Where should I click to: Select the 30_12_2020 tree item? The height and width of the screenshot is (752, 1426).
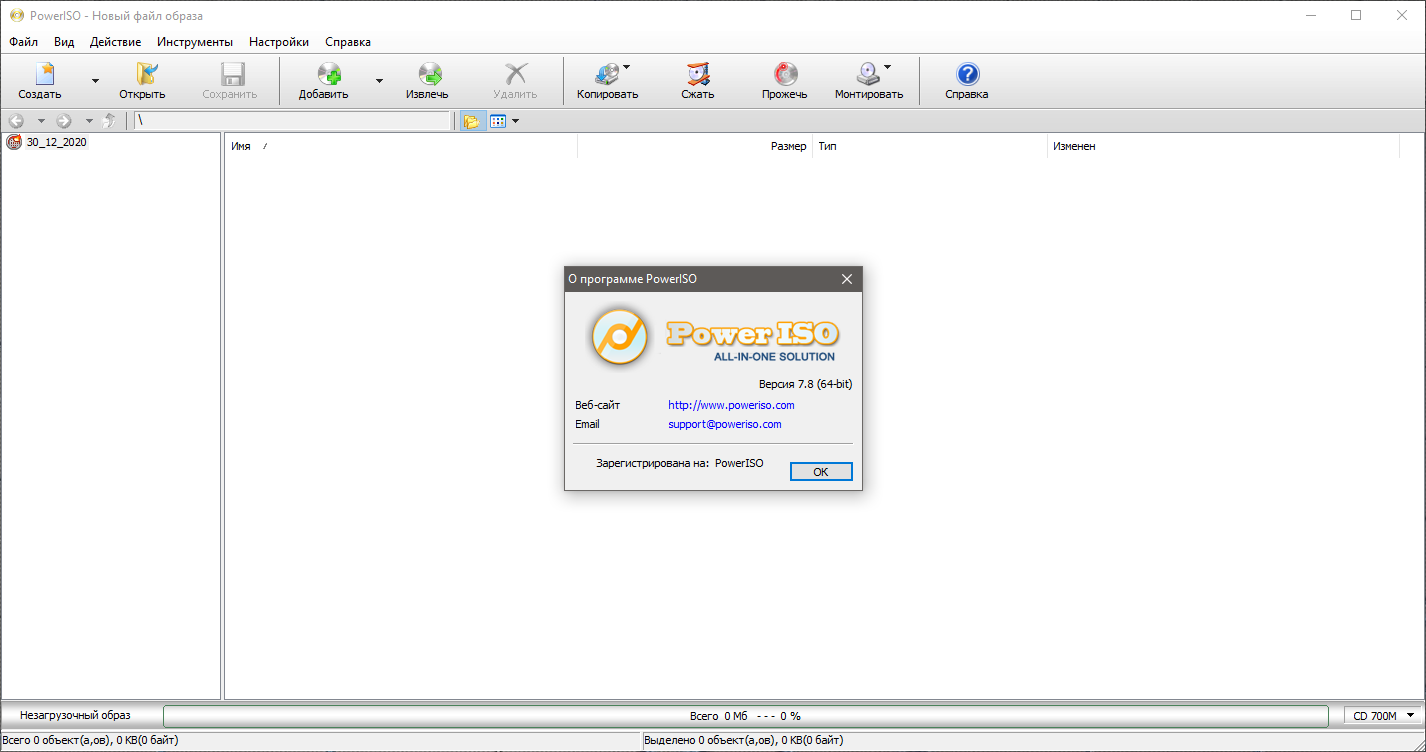(x=56, y=142)
